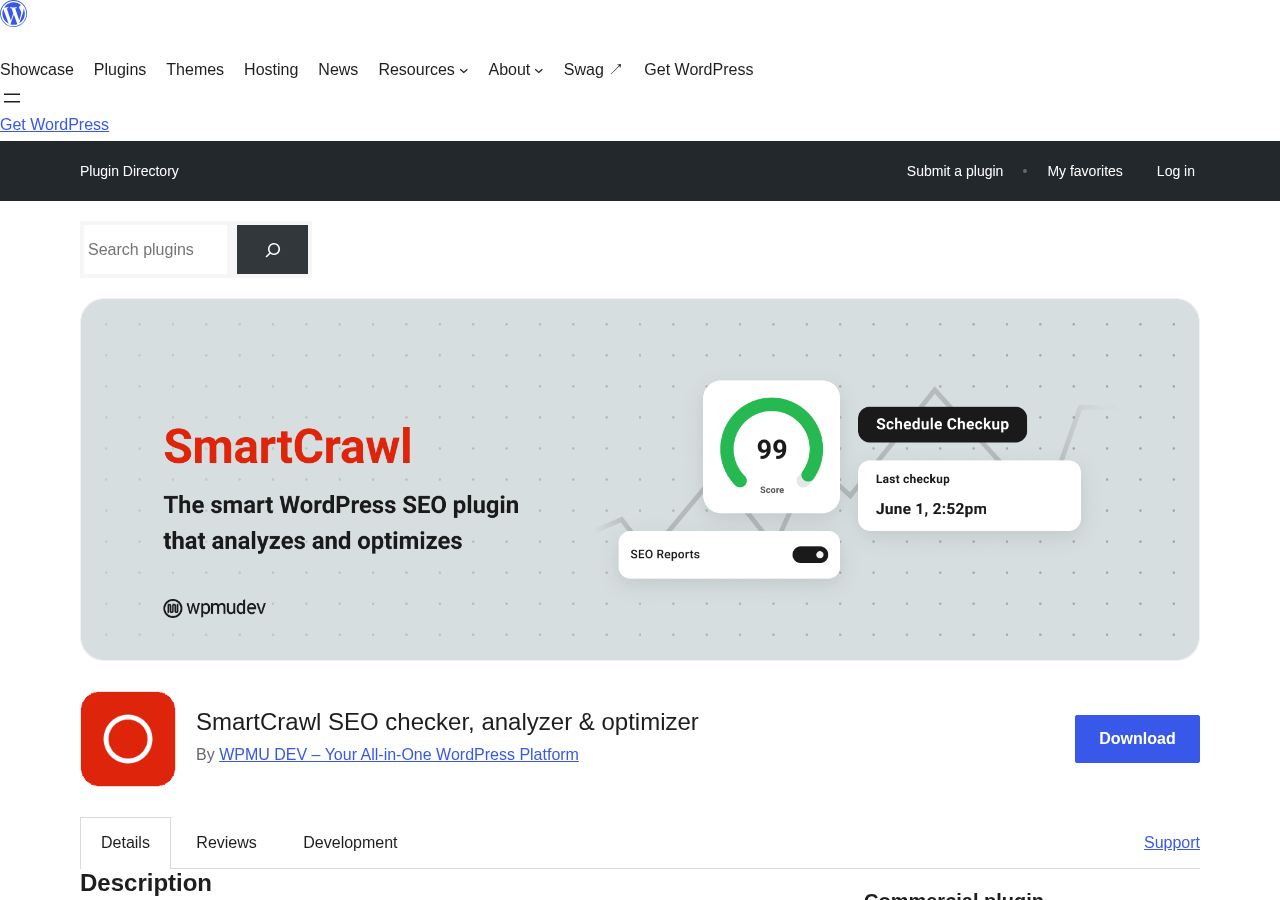Click Get WordPress in top navigation
Viewport: 1280px width, 900px height.
click(x=699, y=70)
